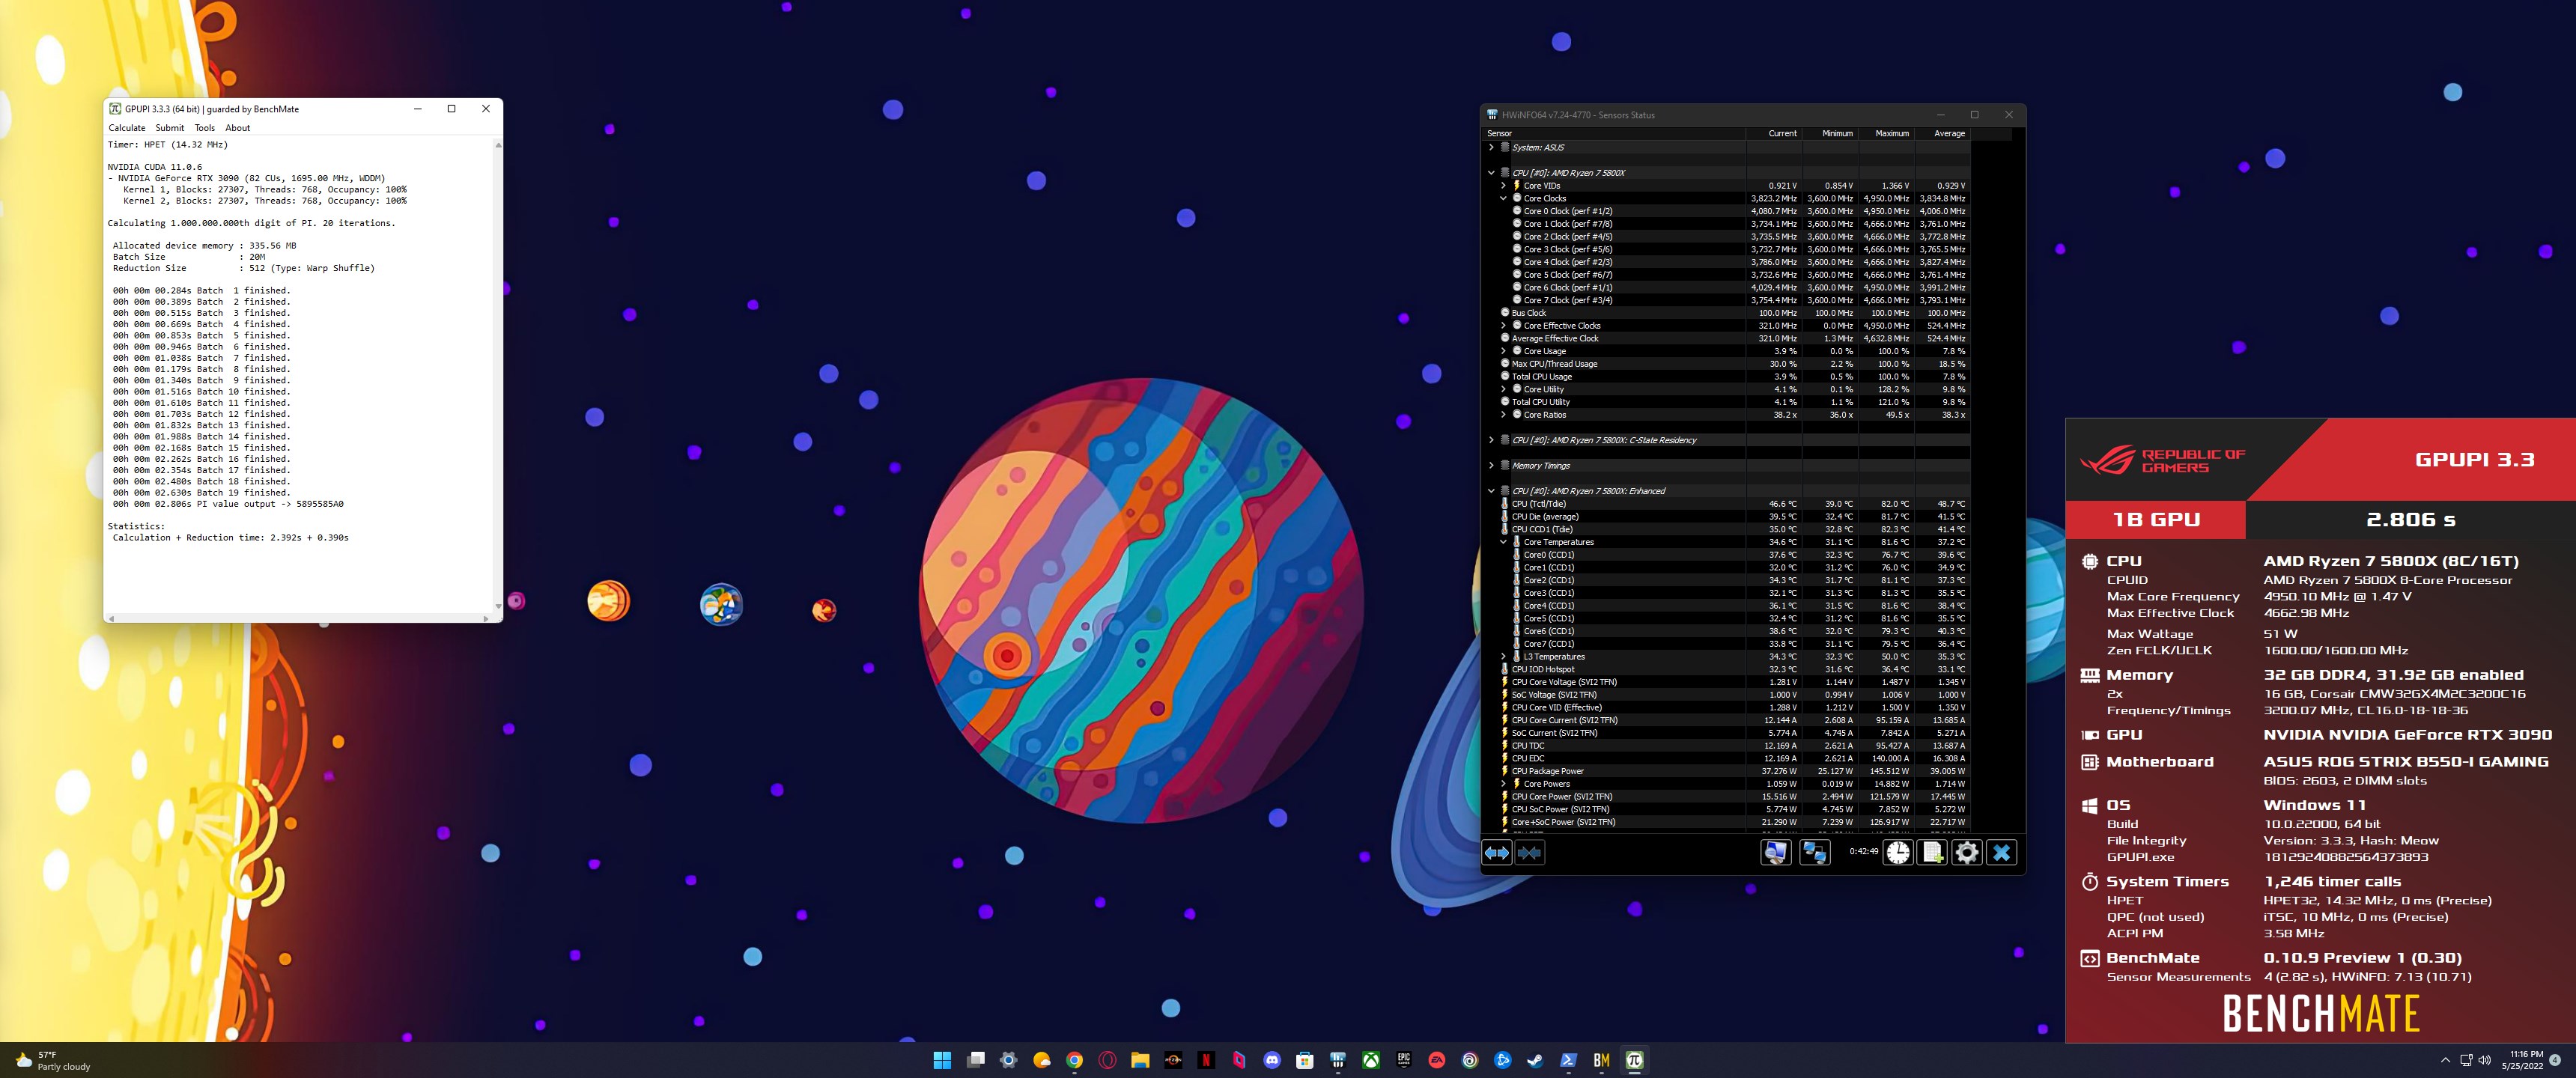Open GPUPI Tools menu
The width and height of the screenshot is (2576, 1078).
[205, 128]
